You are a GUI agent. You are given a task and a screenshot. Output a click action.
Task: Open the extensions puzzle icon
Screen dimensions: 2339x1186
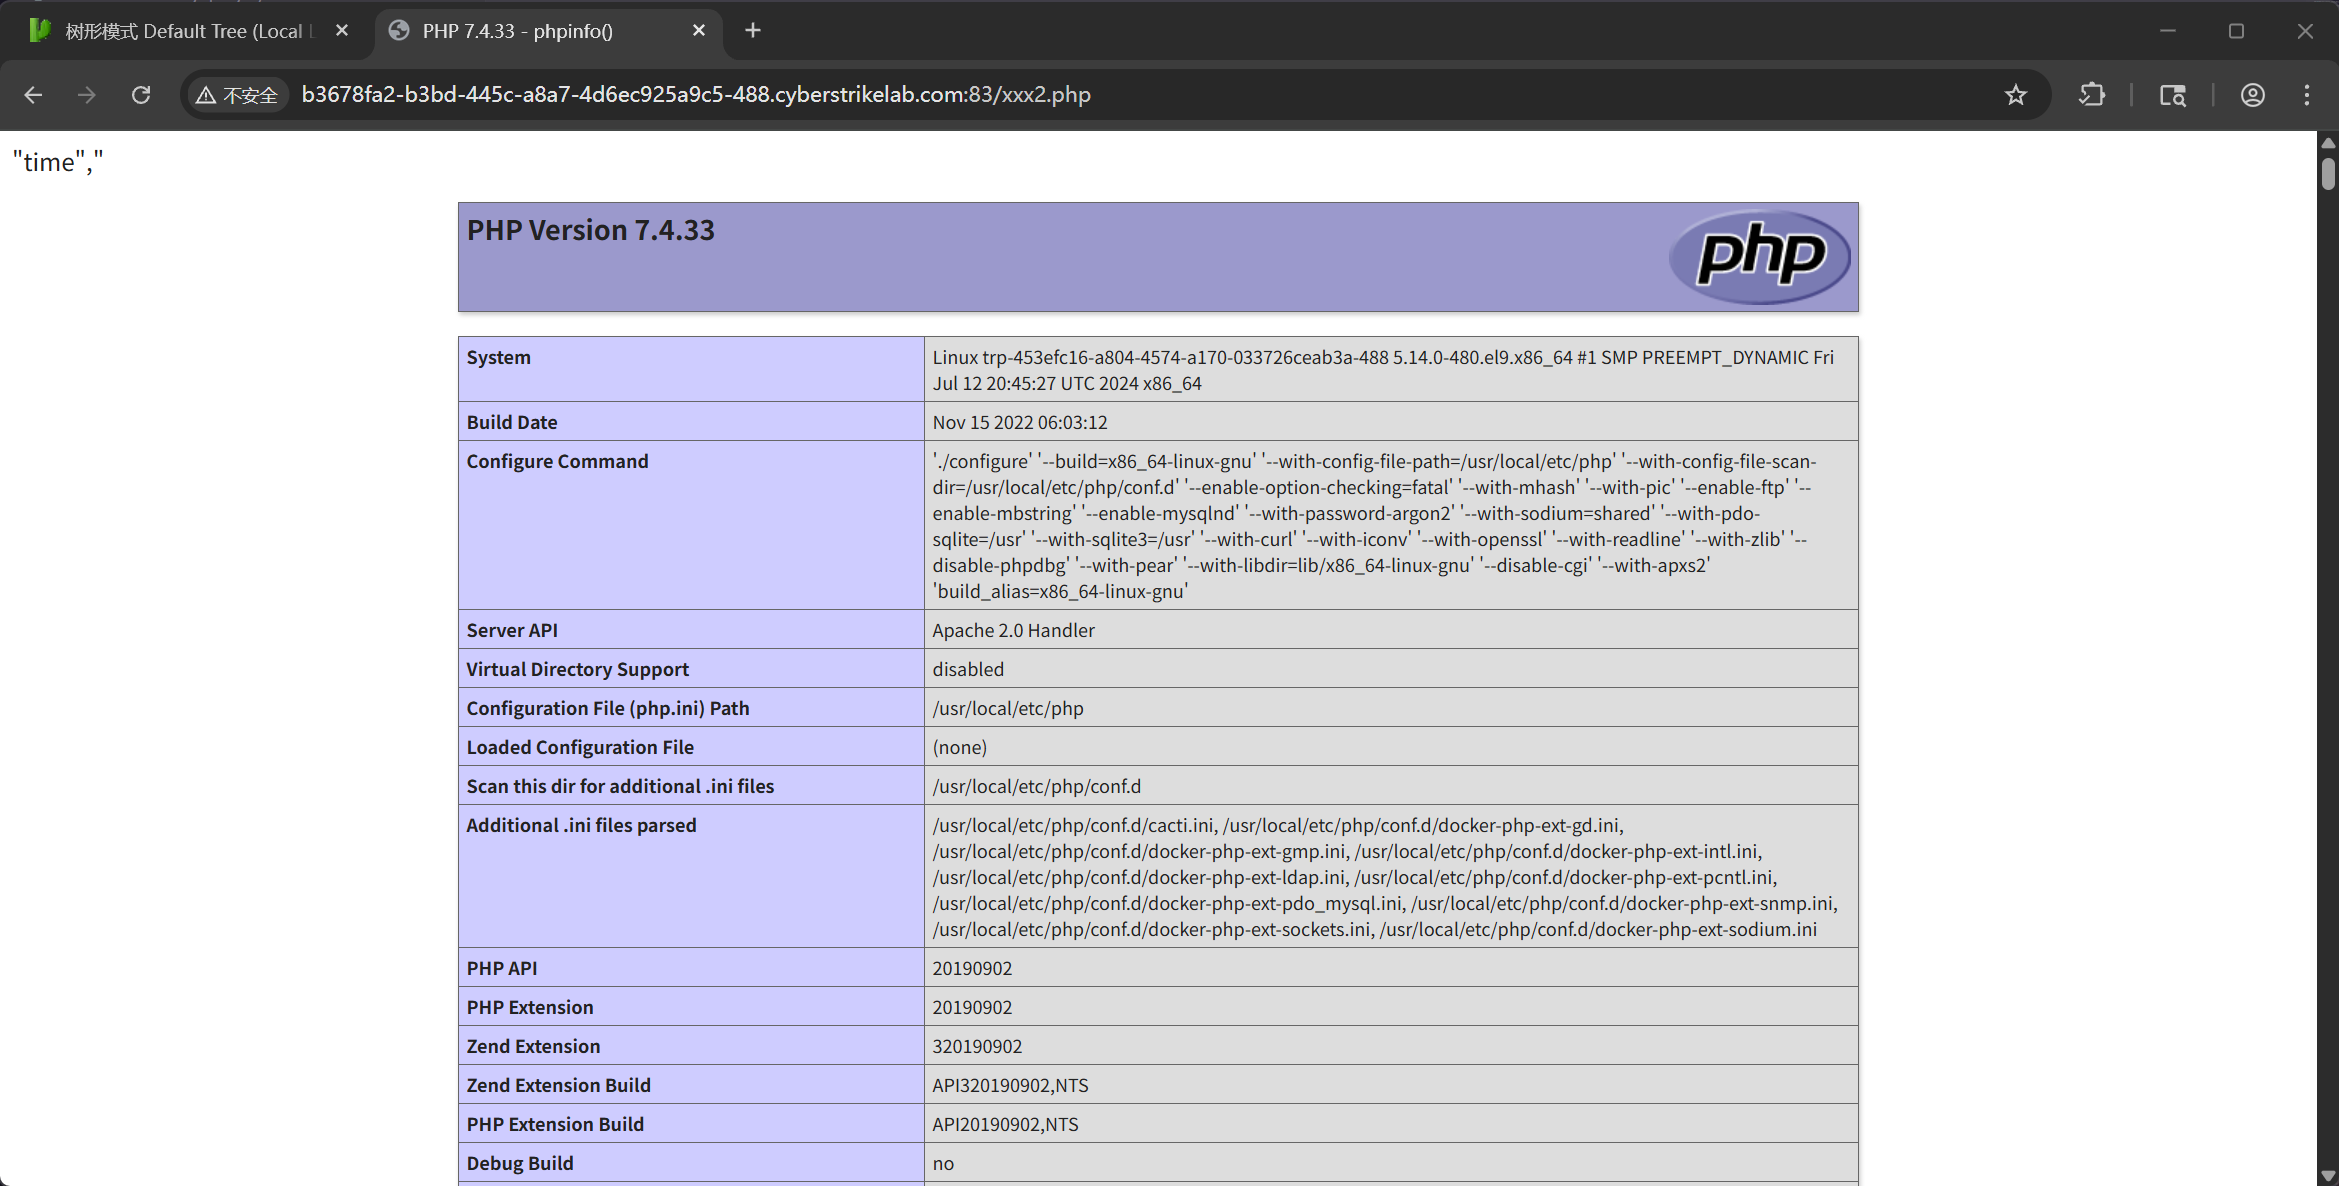(2091, 95)
